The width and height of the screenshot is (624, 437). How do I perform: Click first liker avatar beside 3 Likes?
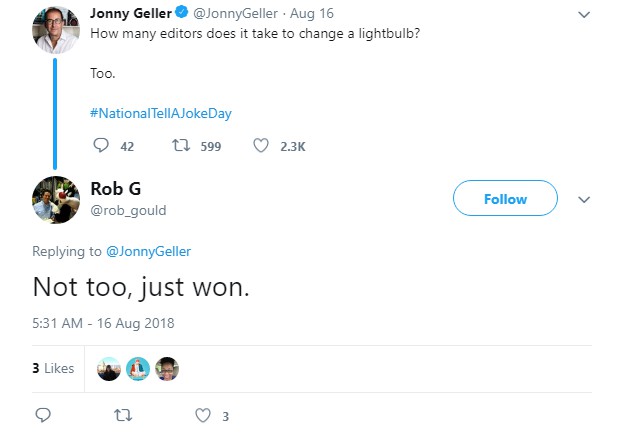pyautogui.click(x=108, y=369)
